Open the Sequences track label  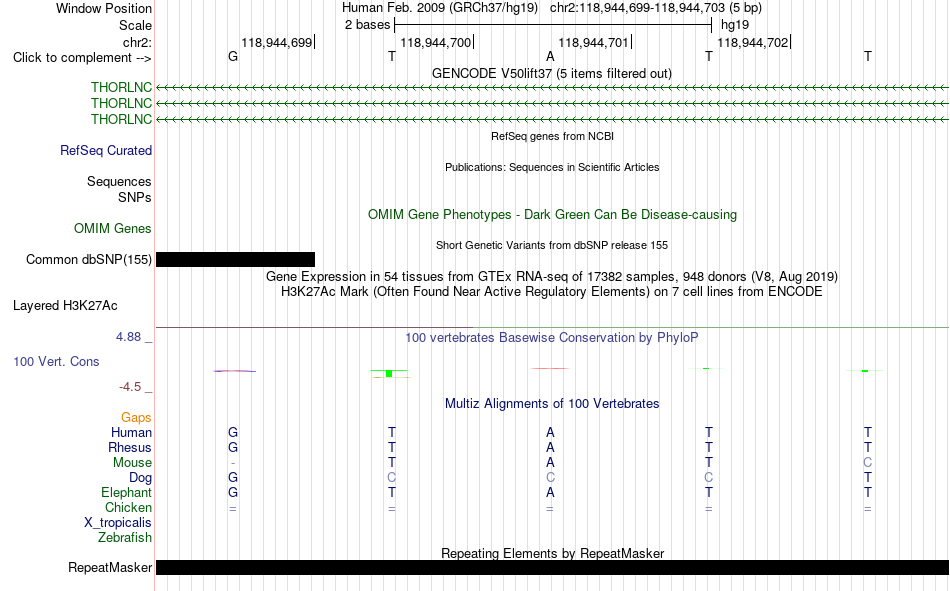click(x=119, y=181)
